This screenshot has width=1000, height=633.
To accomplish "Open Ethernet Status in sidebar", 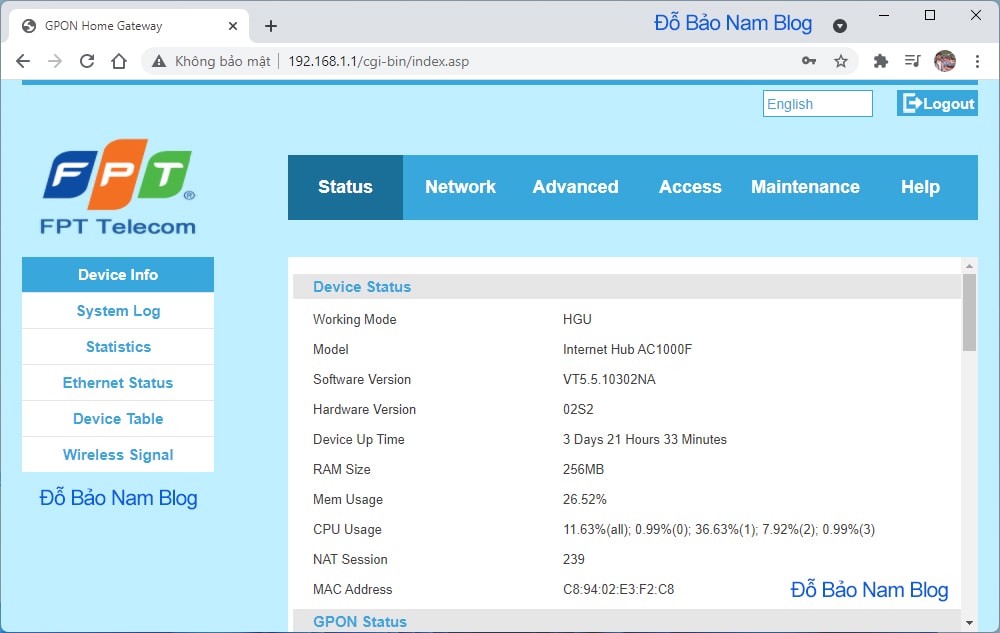I will (x=118, y=383).
